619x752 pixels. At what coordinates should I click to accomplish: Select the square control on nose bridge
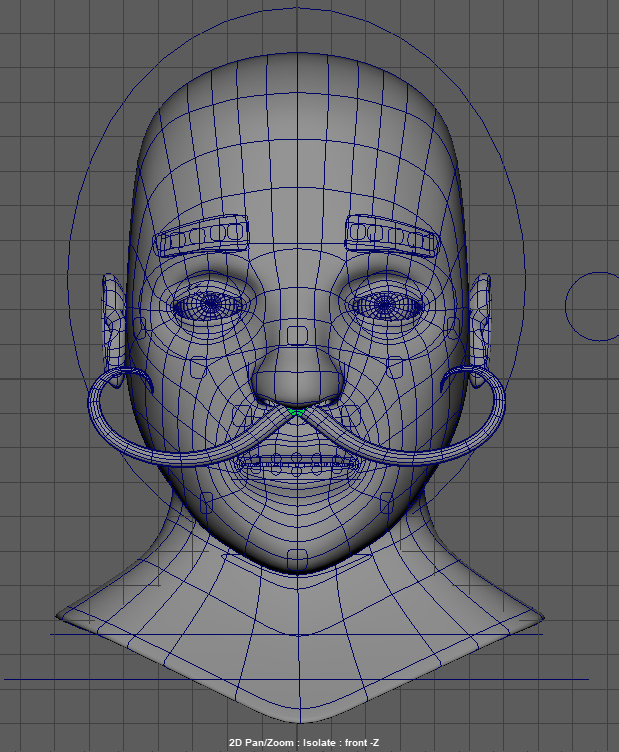click(x=295, y=332)
